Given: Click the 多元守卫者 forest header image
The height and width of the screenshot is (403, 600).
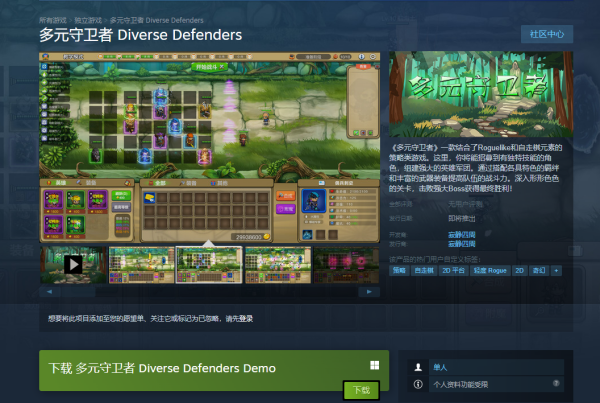Looking at the screenshot, I should (481, 94).
